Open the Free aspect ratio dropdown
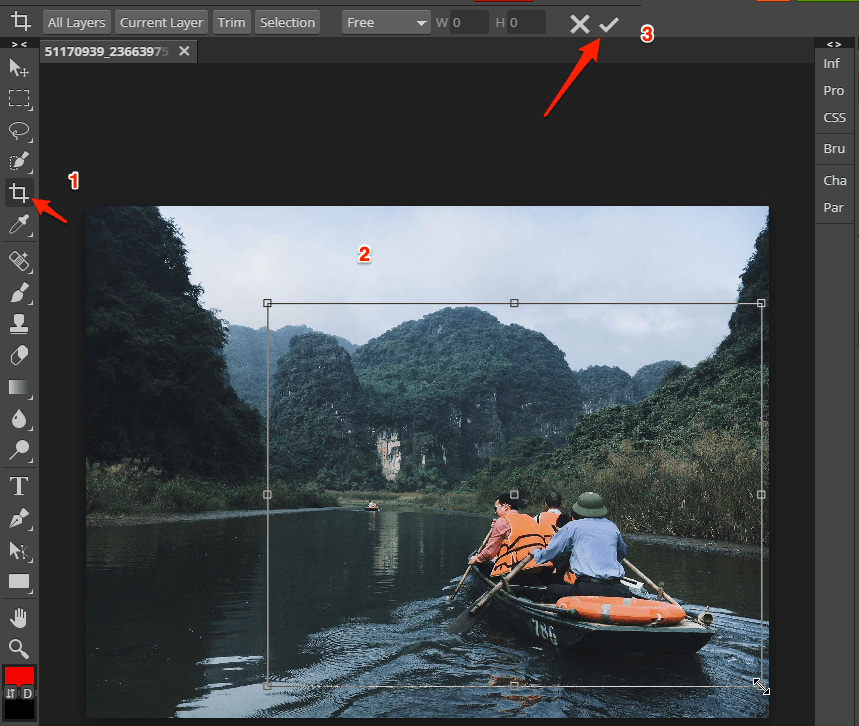Image resolution: width=859 pixels, height=726 pixels. point(386,21)
